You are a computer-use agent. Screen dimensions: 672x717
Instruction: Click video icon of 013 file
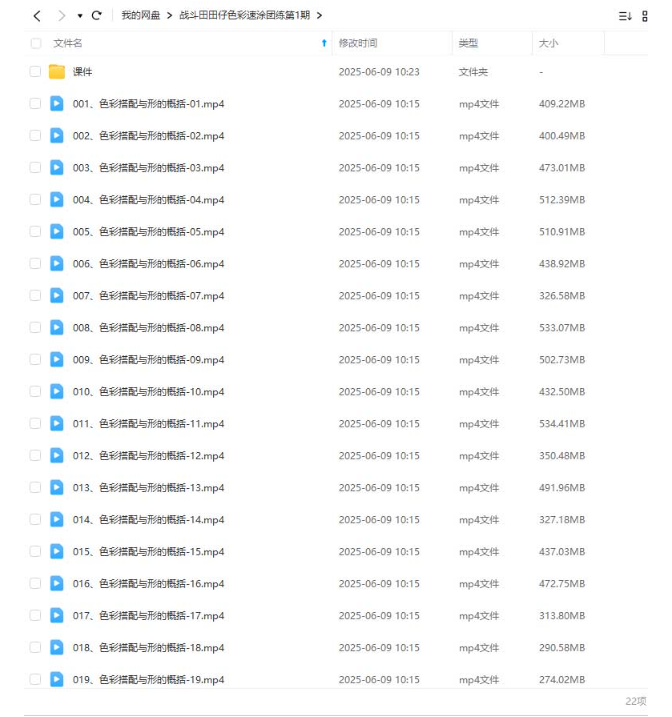[x=57, y=487]
